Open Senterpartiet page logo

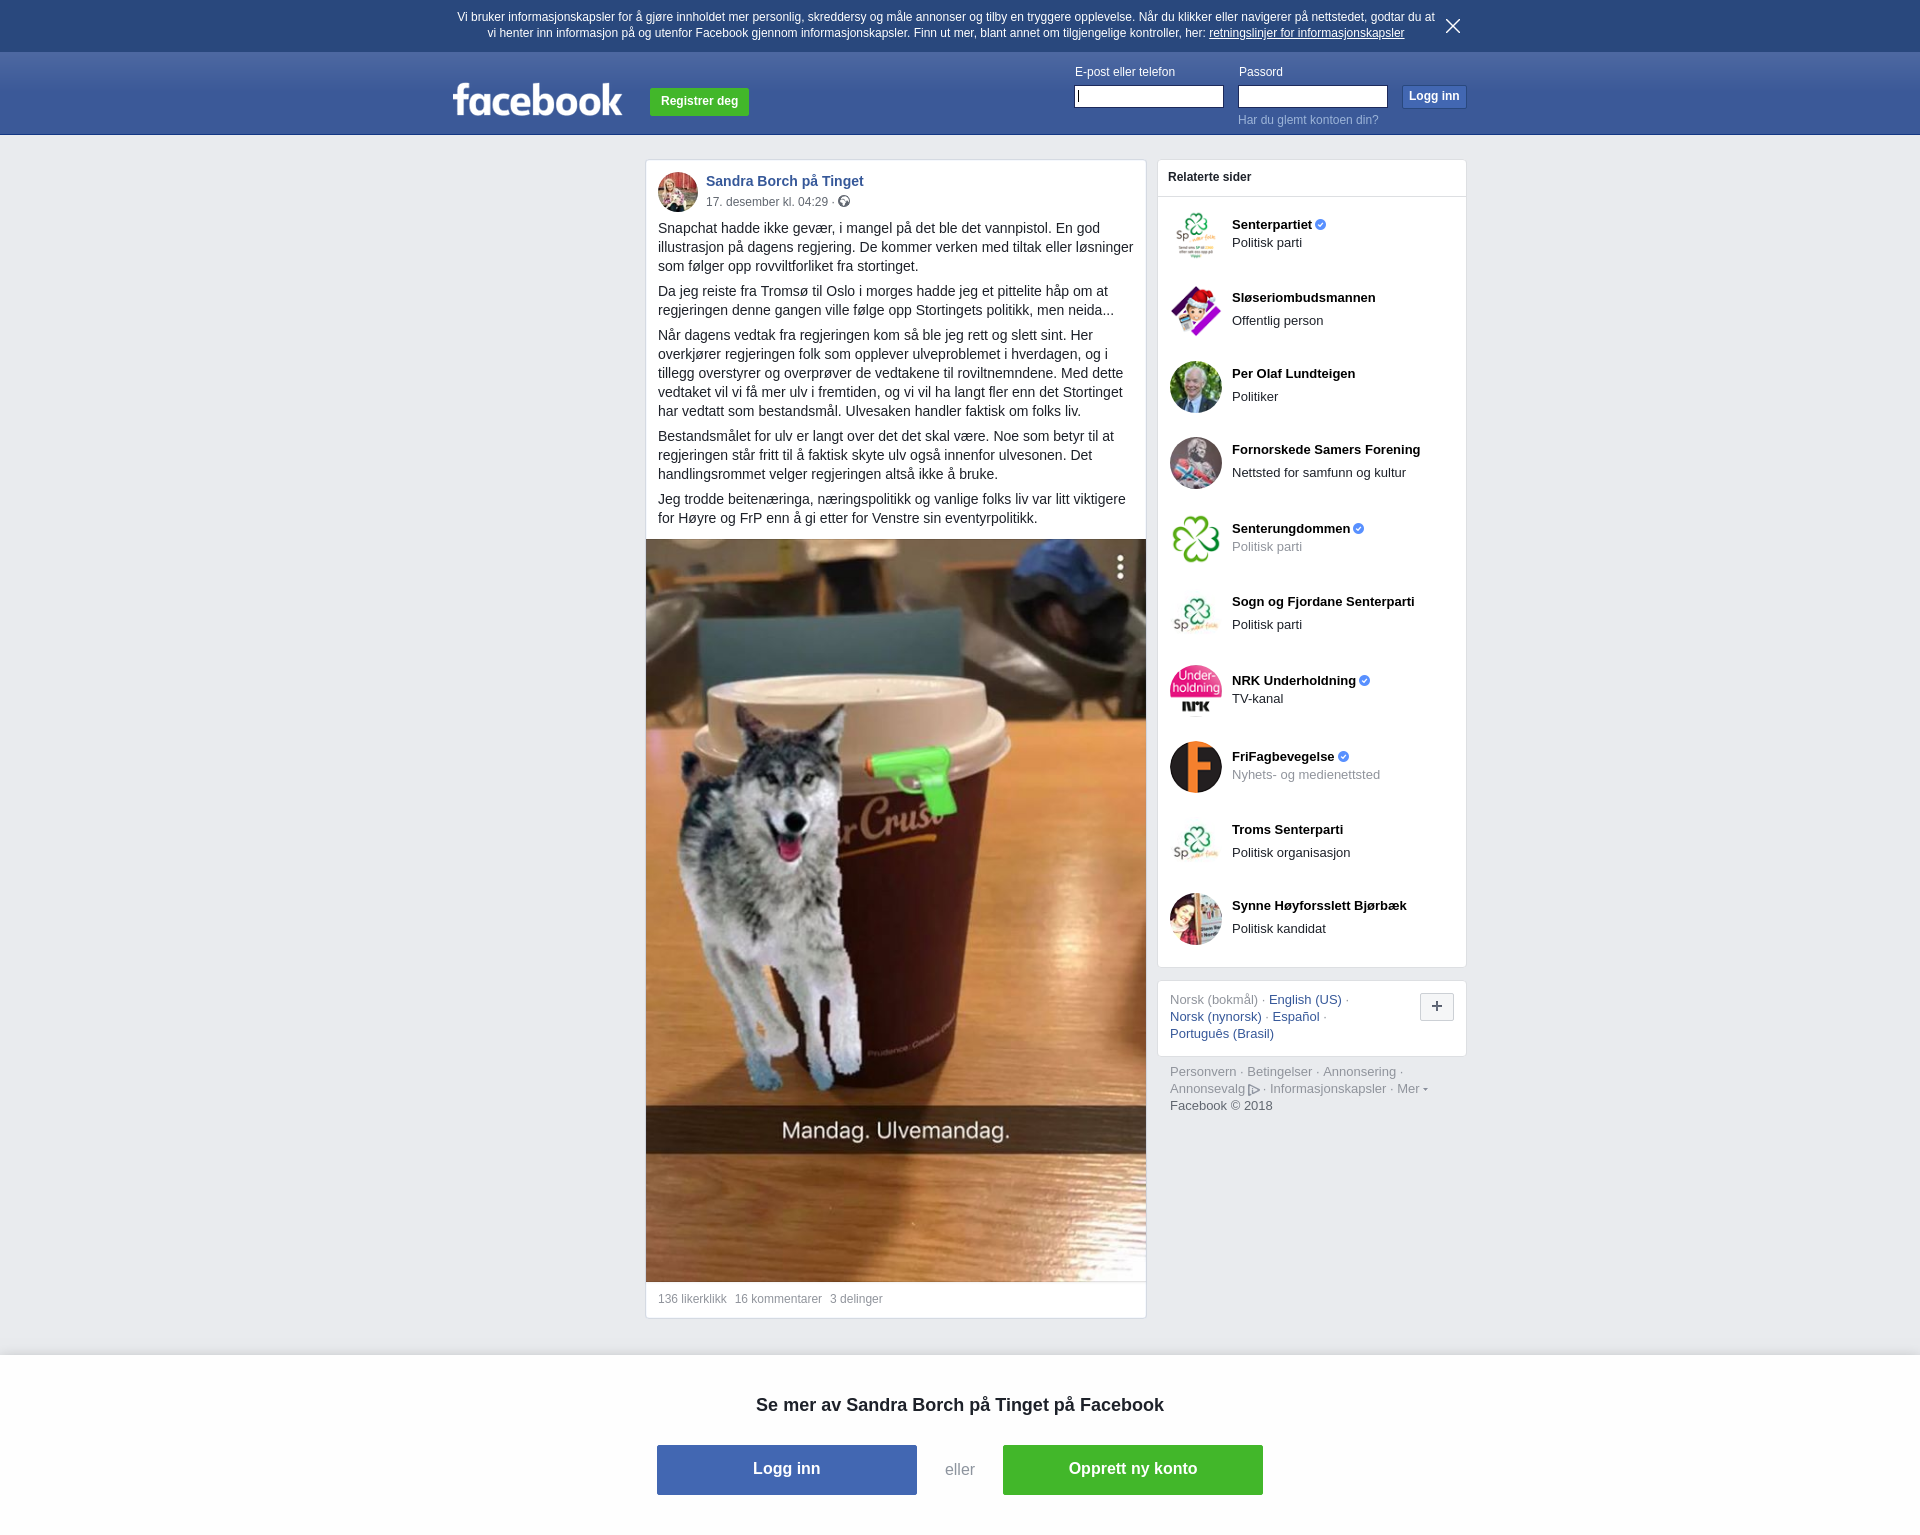click(1196, 235)
